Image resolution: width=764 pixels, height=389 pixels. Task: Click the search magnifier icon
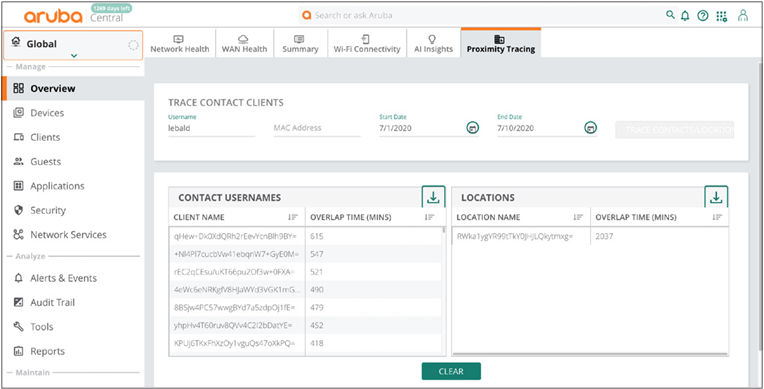point(670,15)
